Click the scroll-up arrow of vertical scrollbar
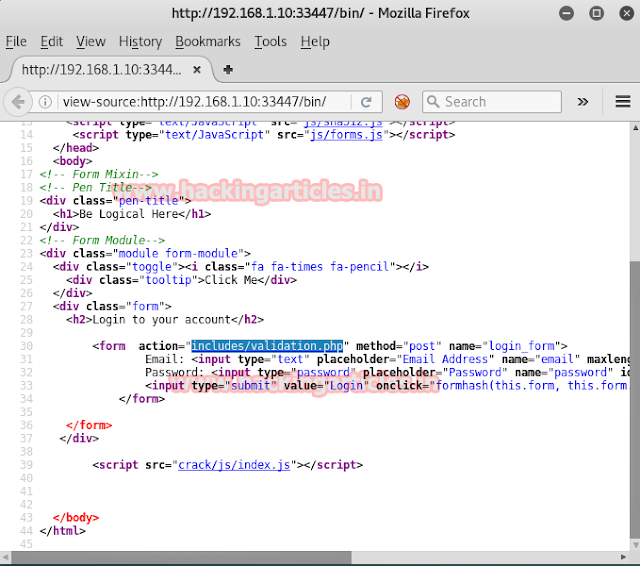 pyautogui.click(x=635, y=128)
